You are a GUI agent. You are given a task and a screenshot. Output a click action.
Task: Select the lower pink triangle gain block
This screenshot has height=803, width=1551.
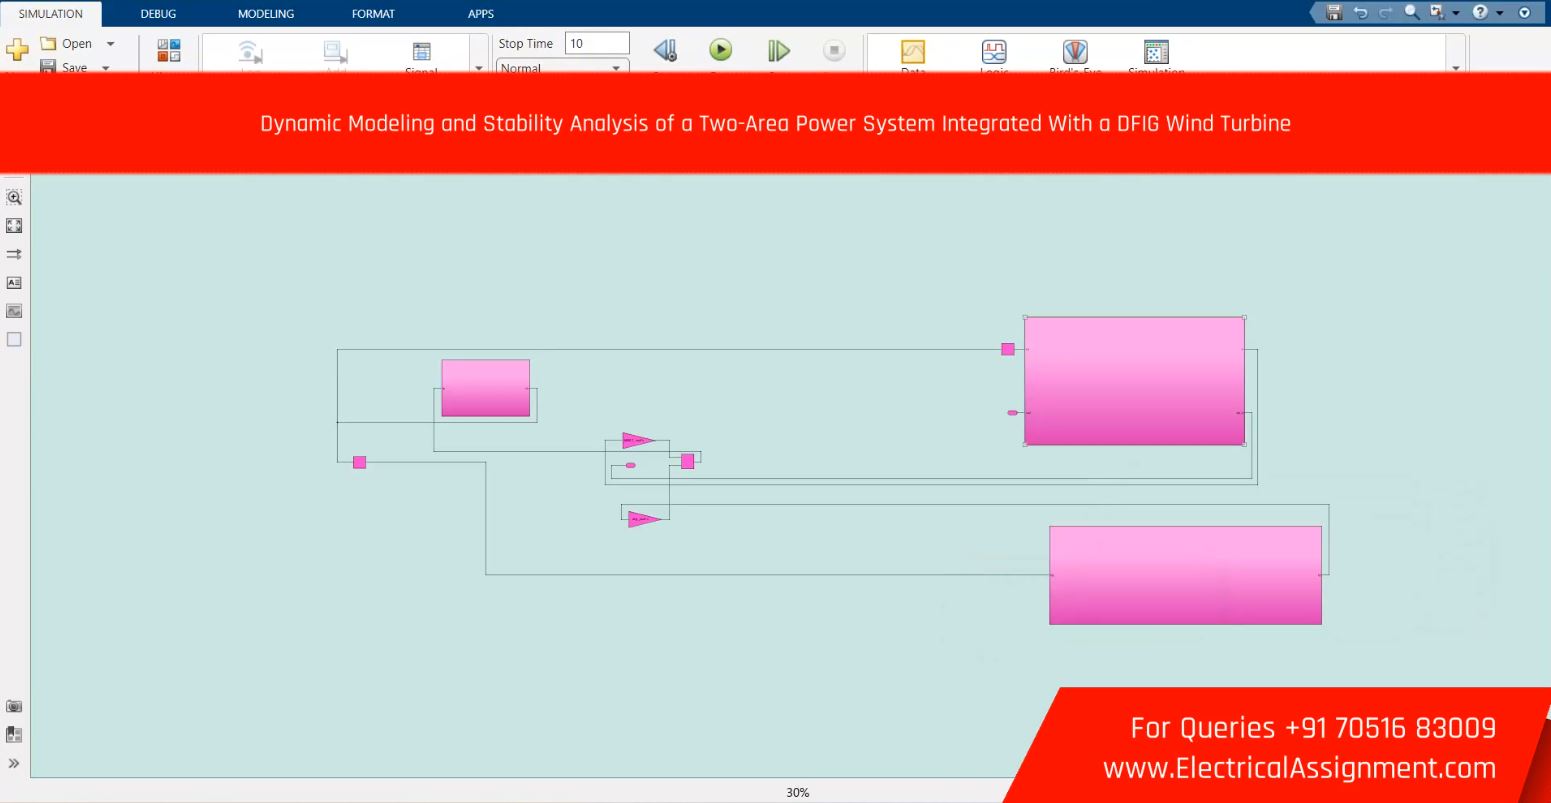[643, 519]
